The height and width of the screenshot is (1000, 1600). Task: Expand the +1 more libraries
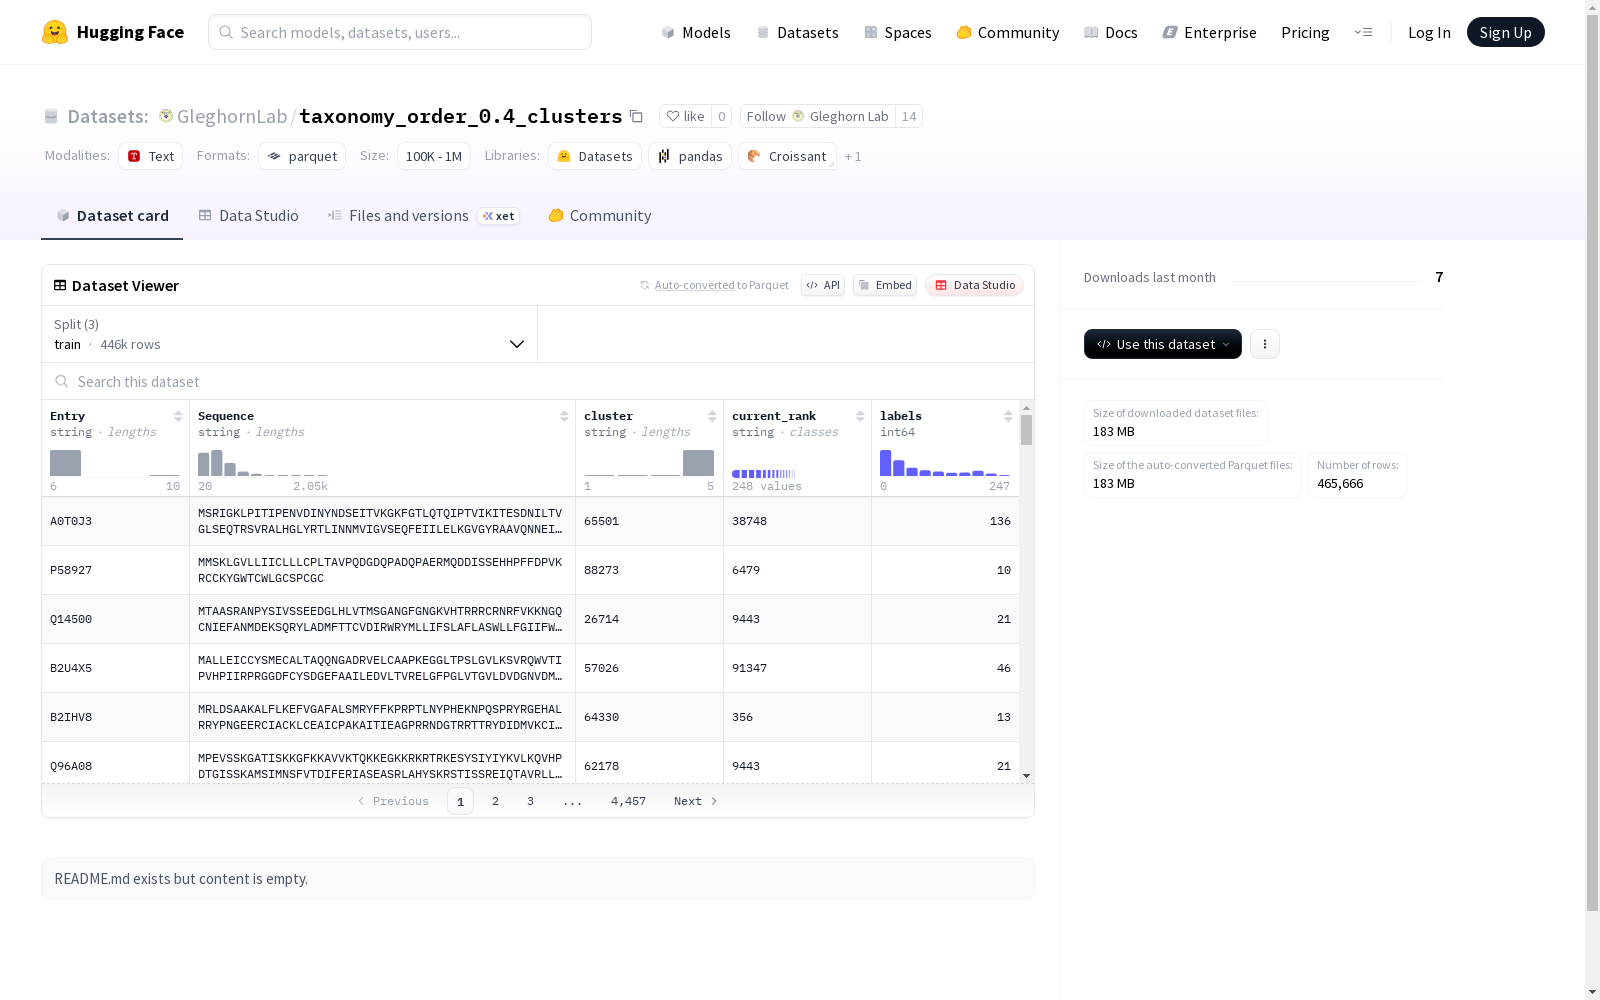point(853,156)
